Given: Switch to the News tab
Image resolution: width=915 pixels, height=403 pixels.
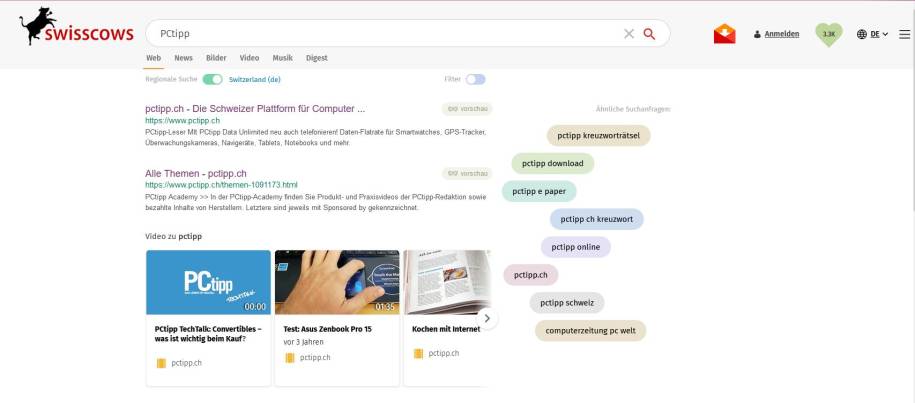Looking at the screenshot, I should click(x=183, y=58).
